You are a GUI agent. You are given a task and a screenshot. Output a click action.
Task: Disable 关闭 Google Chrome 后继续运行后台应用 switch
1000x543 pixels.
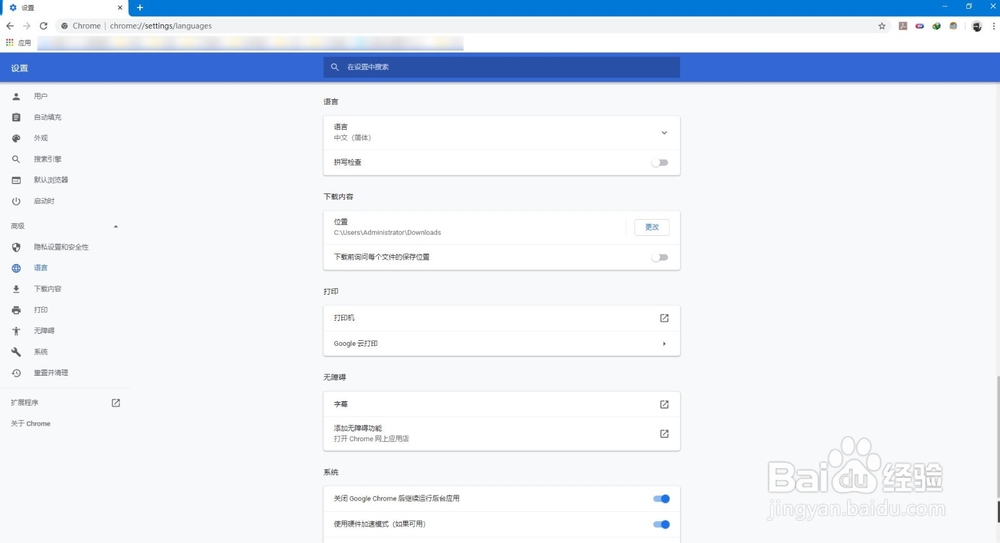[x=661, y=498]
